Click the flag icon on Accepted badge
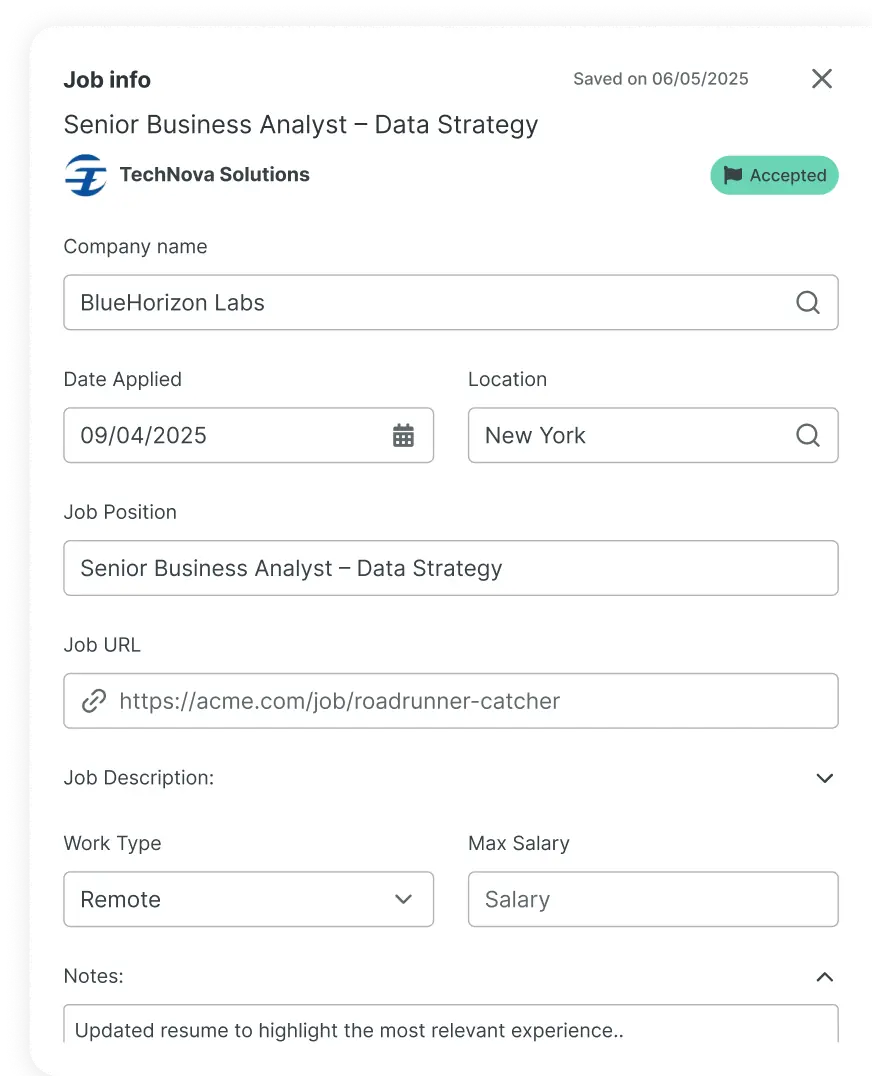 tap(733, 175)
